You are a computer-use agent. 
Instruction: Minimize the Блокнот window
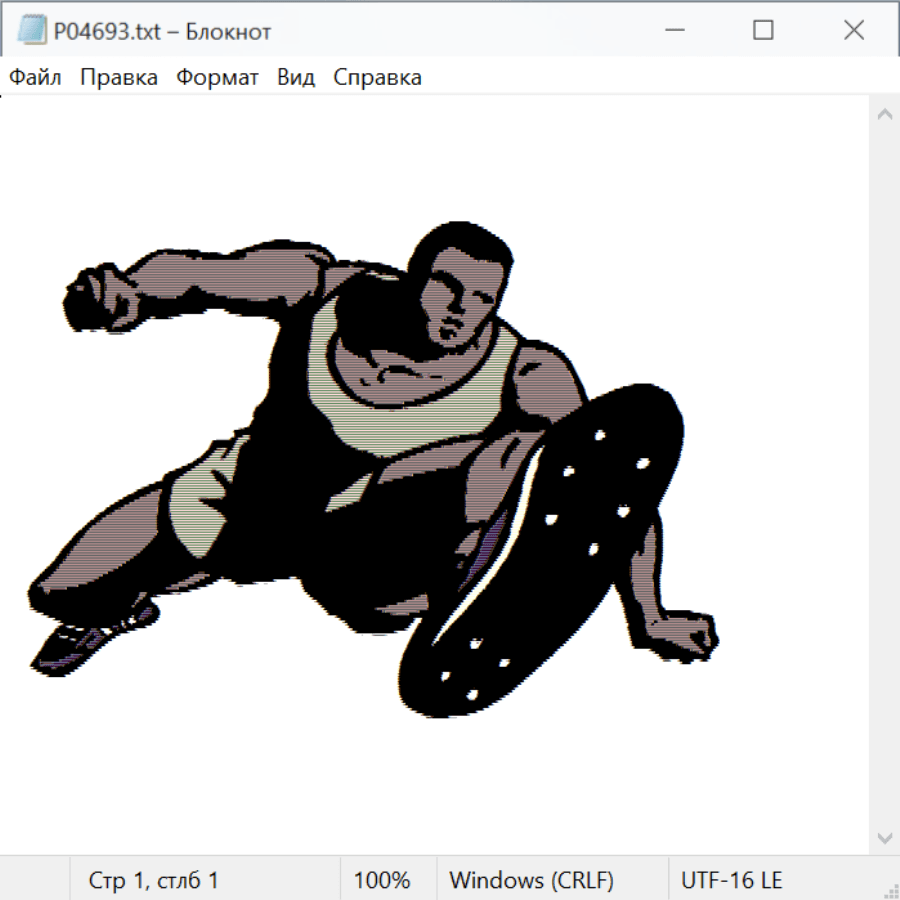click(x=672, y=31)
